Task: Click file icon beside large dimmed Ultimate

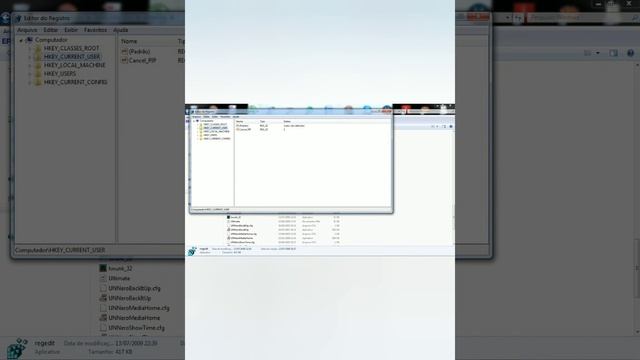Action: (x=103, y=278)
